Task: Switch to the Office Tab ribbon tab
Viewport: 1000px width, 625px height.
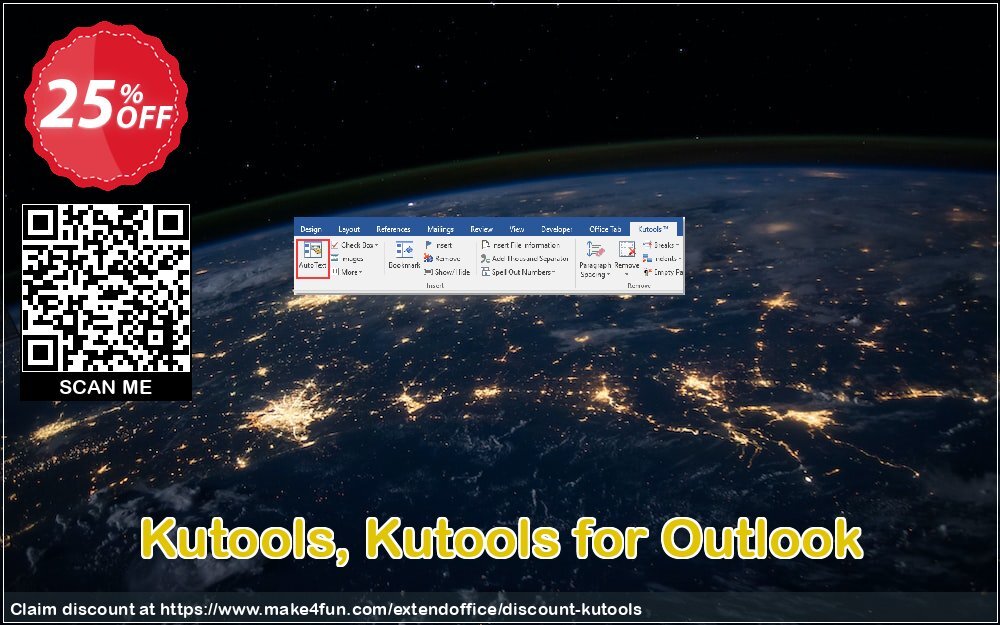Action: tap(605, 229)
